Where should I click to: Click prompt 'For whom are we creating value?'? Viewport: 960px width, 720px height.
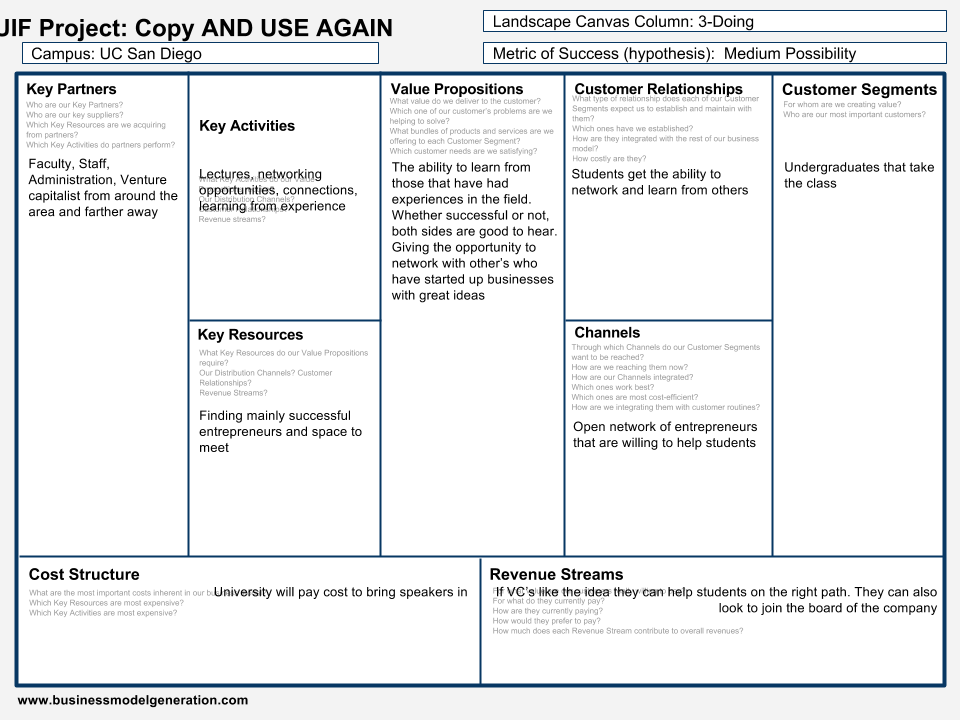(842, 105)
